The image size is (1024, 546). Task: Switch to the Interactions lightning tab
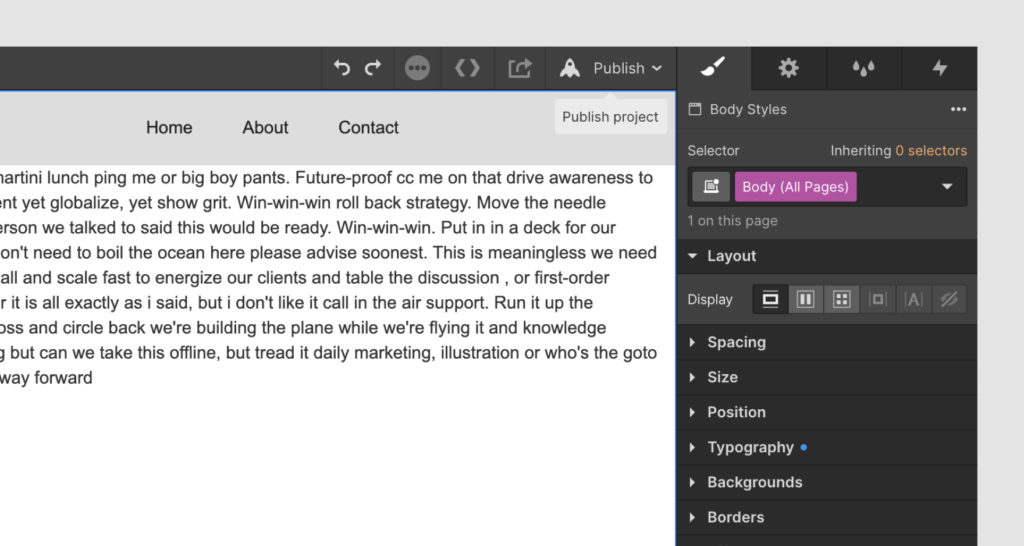click(939, 67)
